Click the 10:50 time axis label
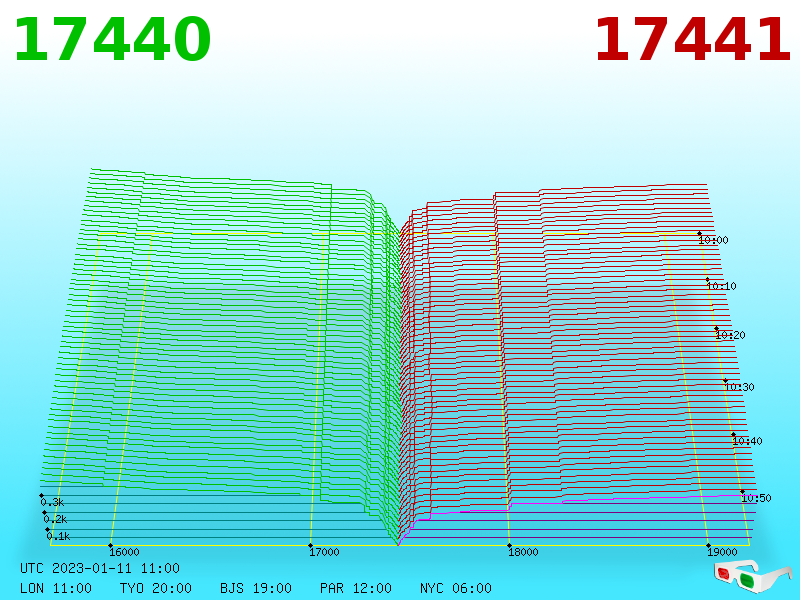This screenshot has width=800, height=600. (x=756, y=498)
